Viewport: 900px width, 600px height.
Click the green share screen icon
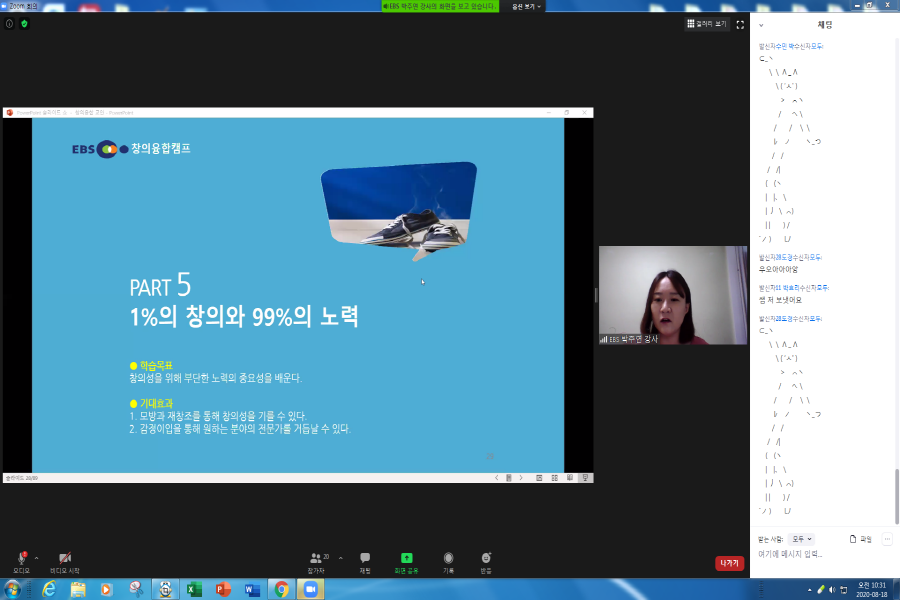pyautogui.click(x=406, y=558)
